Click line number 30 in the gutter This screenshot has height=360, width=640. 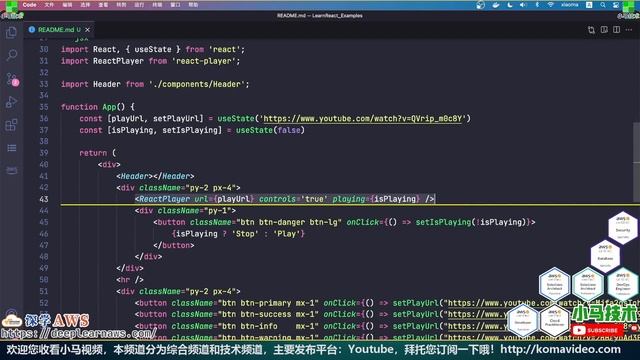[44, 49]
